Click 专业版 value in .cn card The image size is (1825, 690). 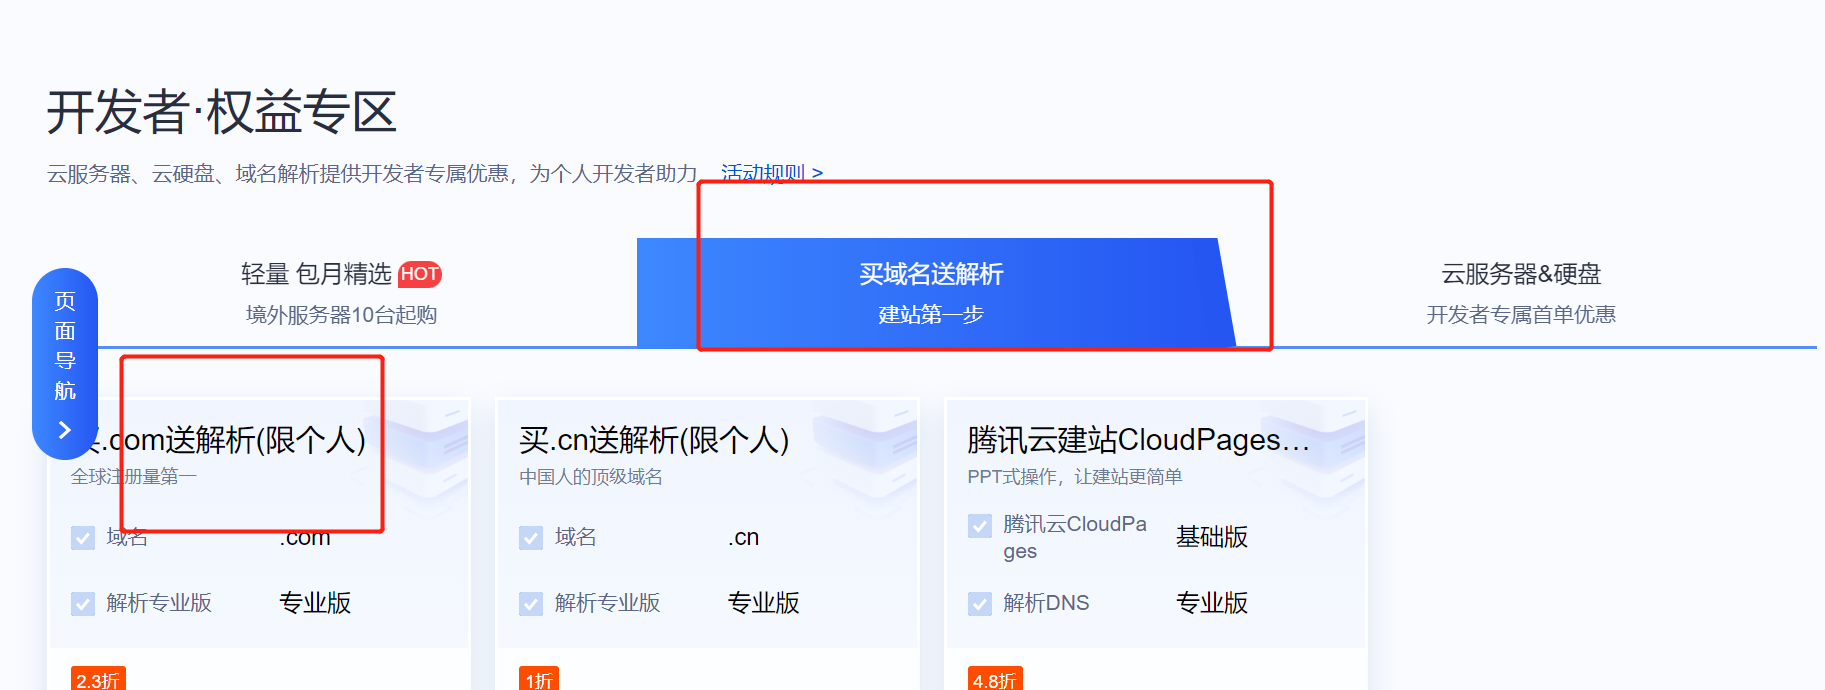point(764,603)
